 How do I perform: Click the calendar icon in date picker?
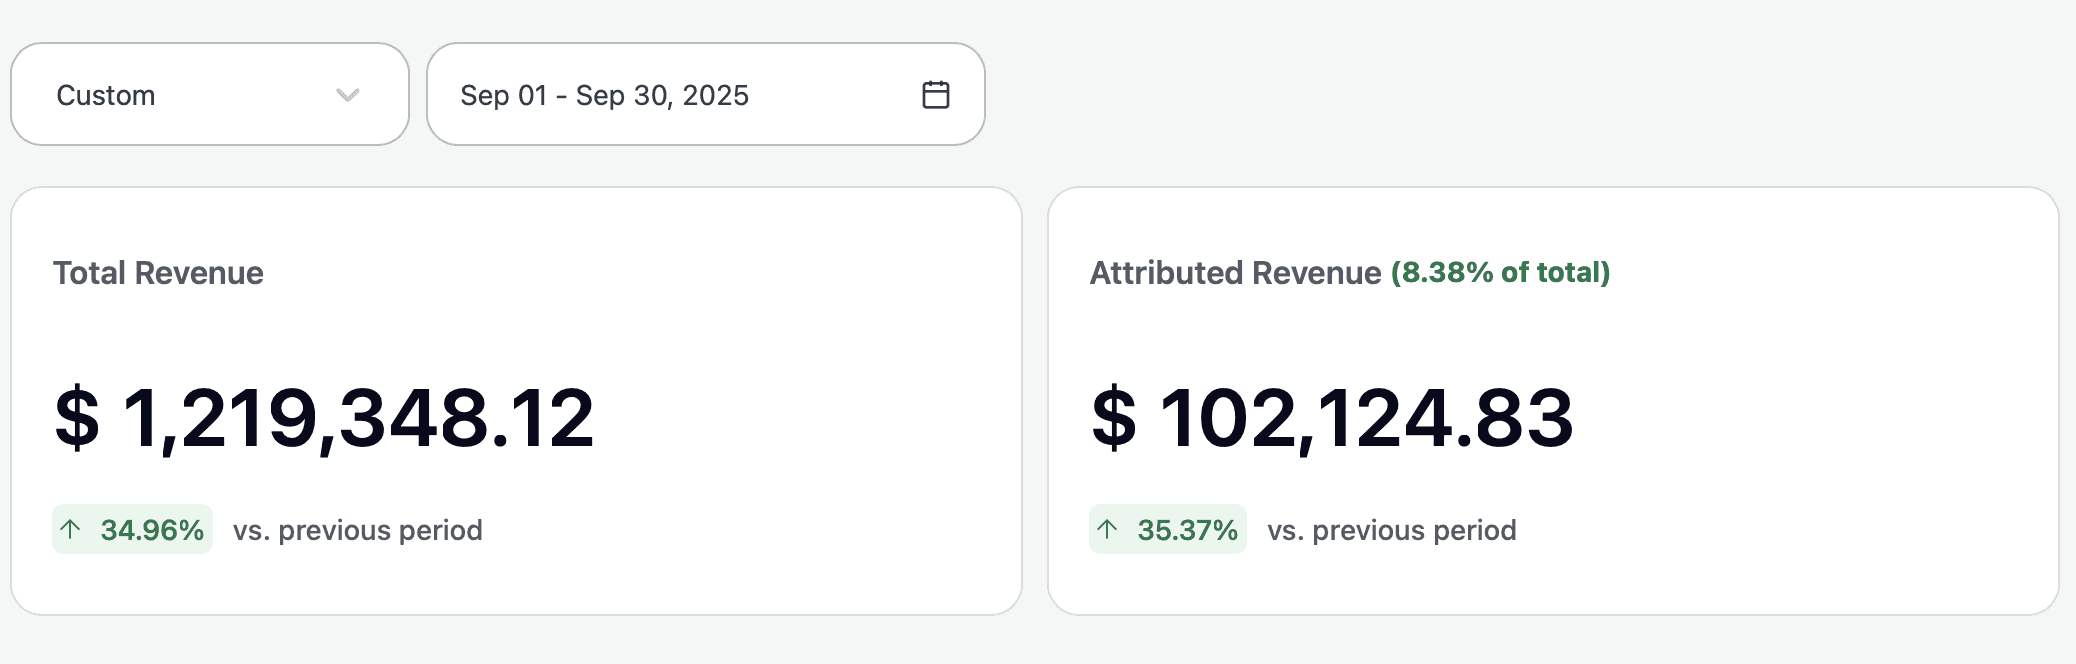click(x=935, y=95)
